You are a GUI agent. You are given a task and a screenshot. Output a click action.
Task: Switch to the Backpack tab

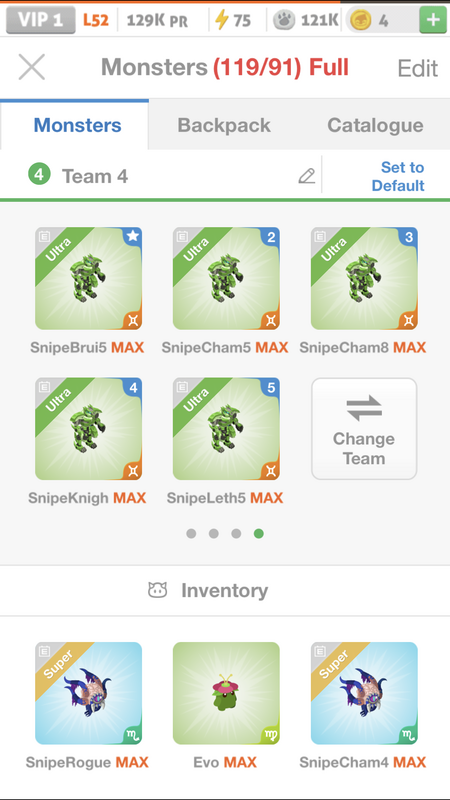pos(224,125)
